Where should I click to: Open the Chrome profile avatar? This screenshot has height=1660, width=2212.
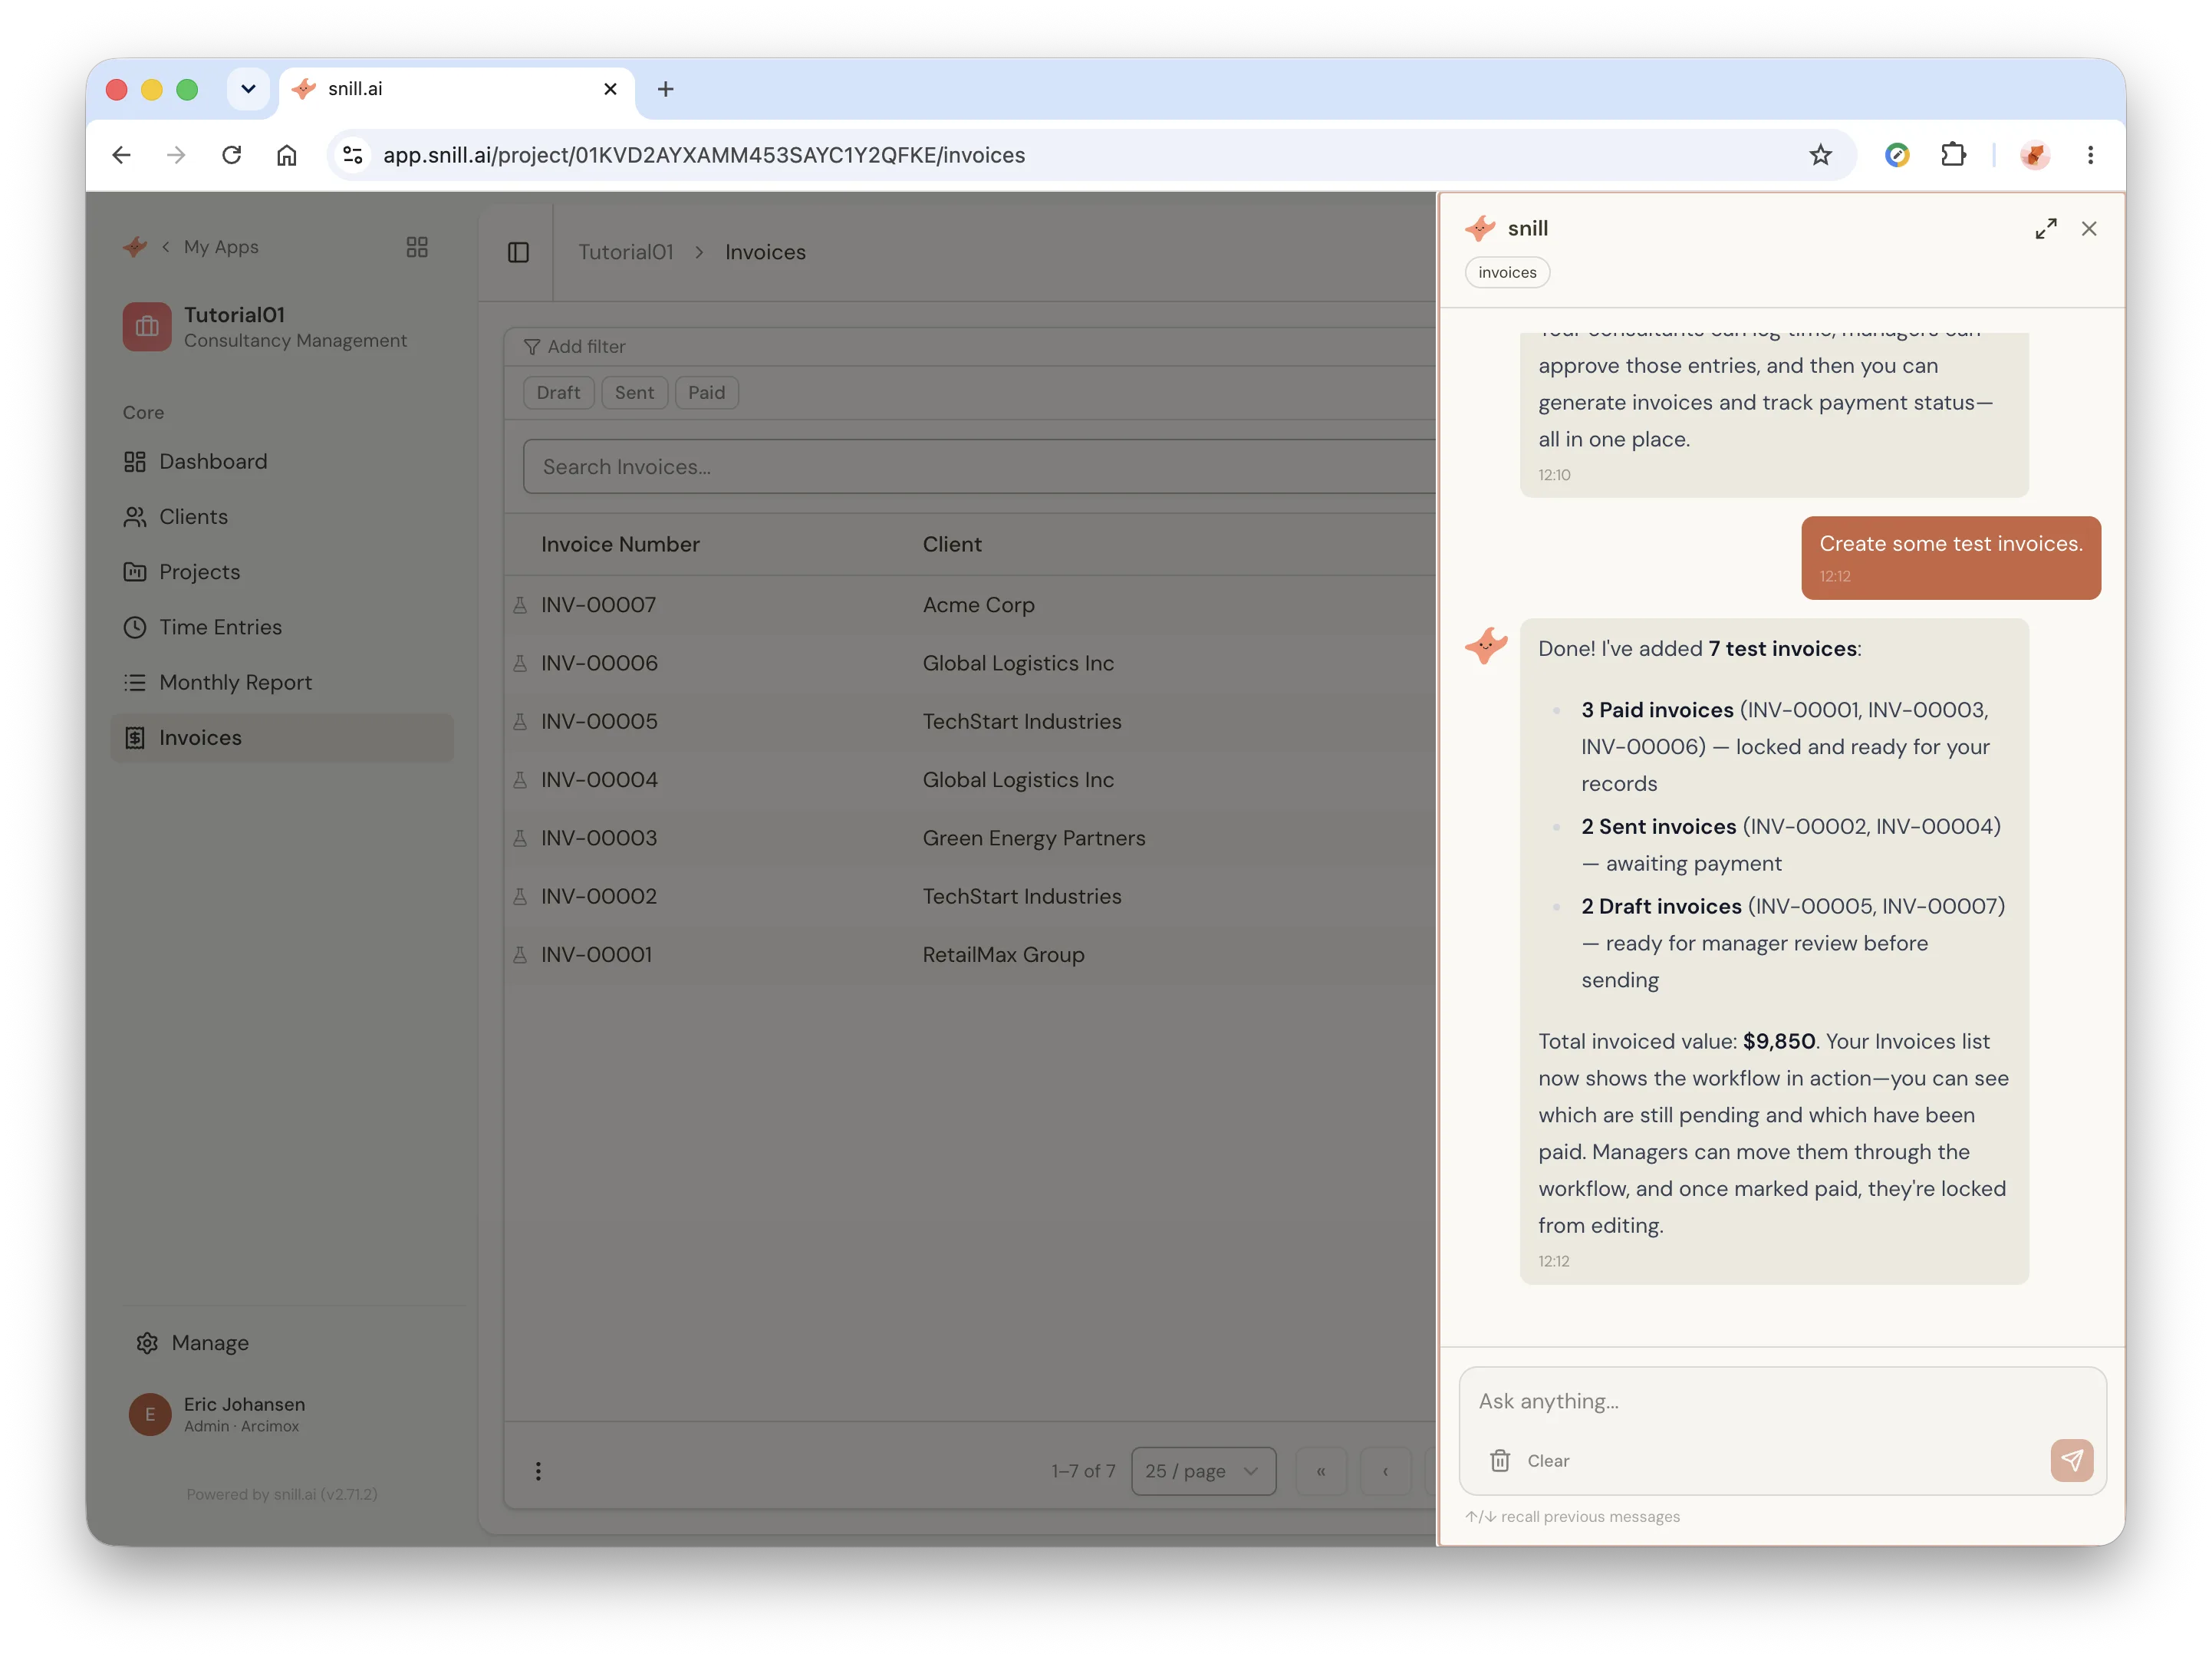2035,155
